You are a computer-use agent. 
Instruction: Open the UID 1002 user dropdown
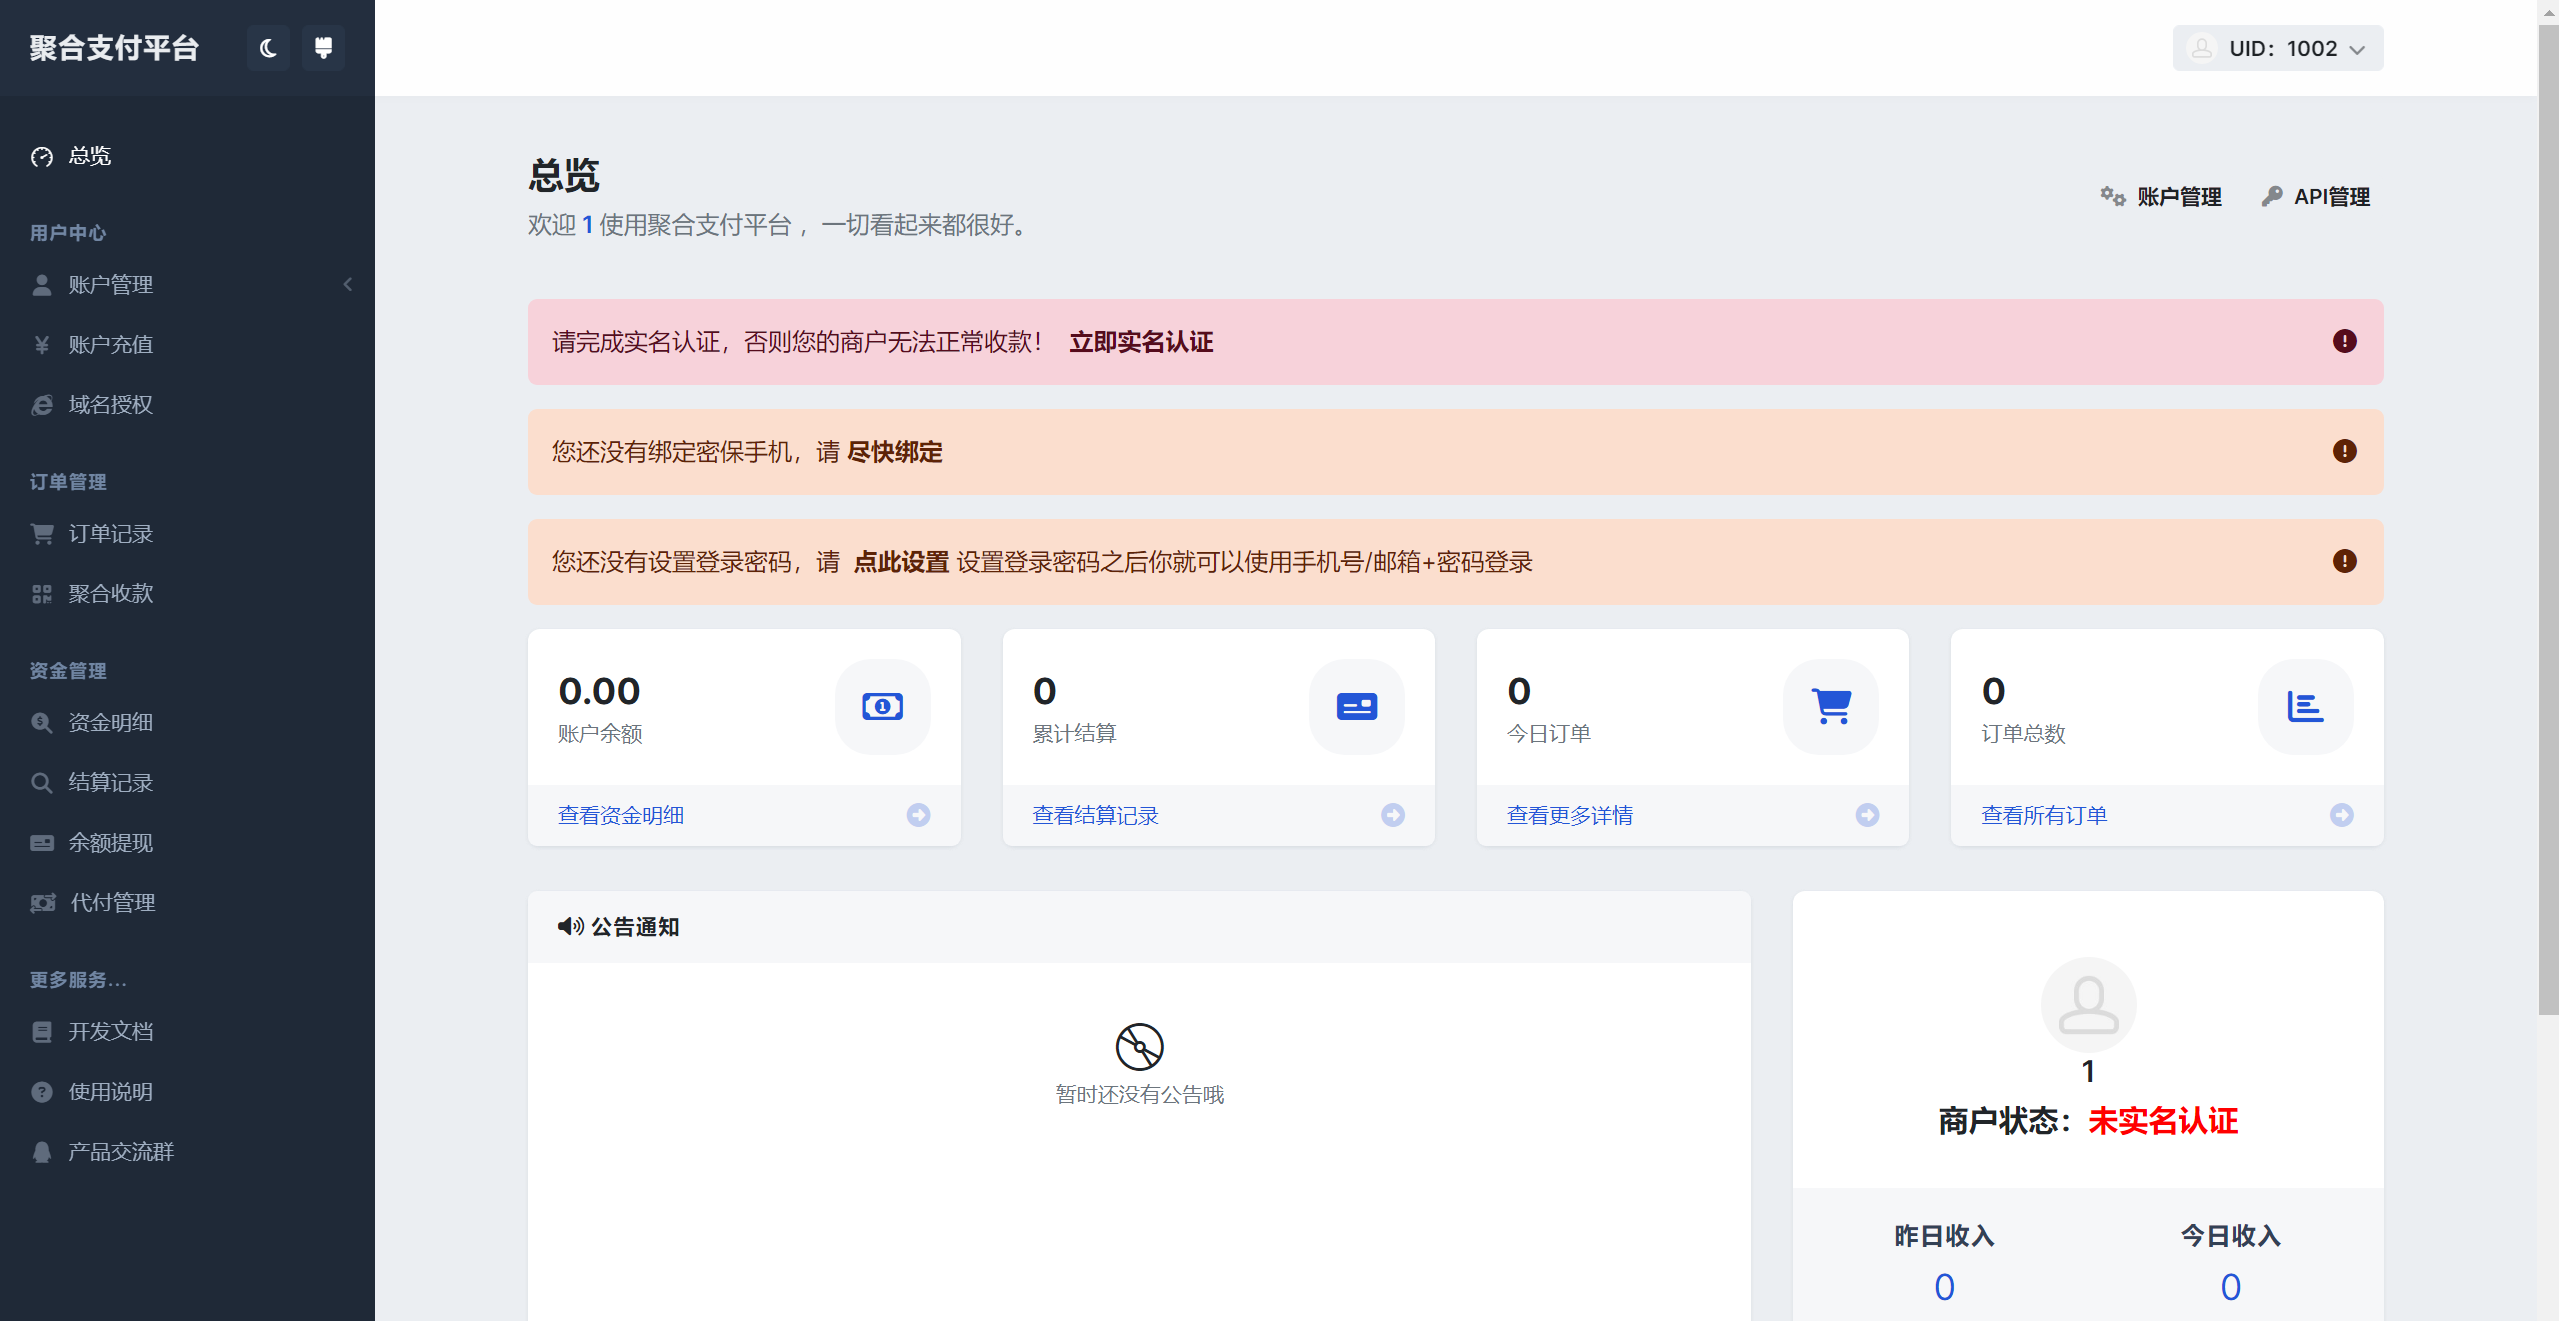pyautogui.click(x=2277, y=48)
